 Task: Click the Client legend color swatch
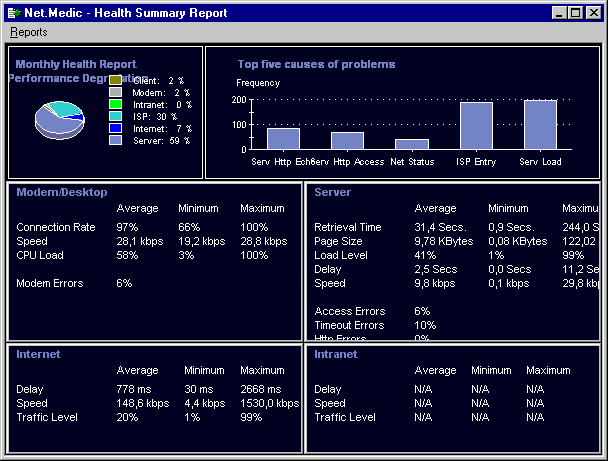click(x=115, y=80)
